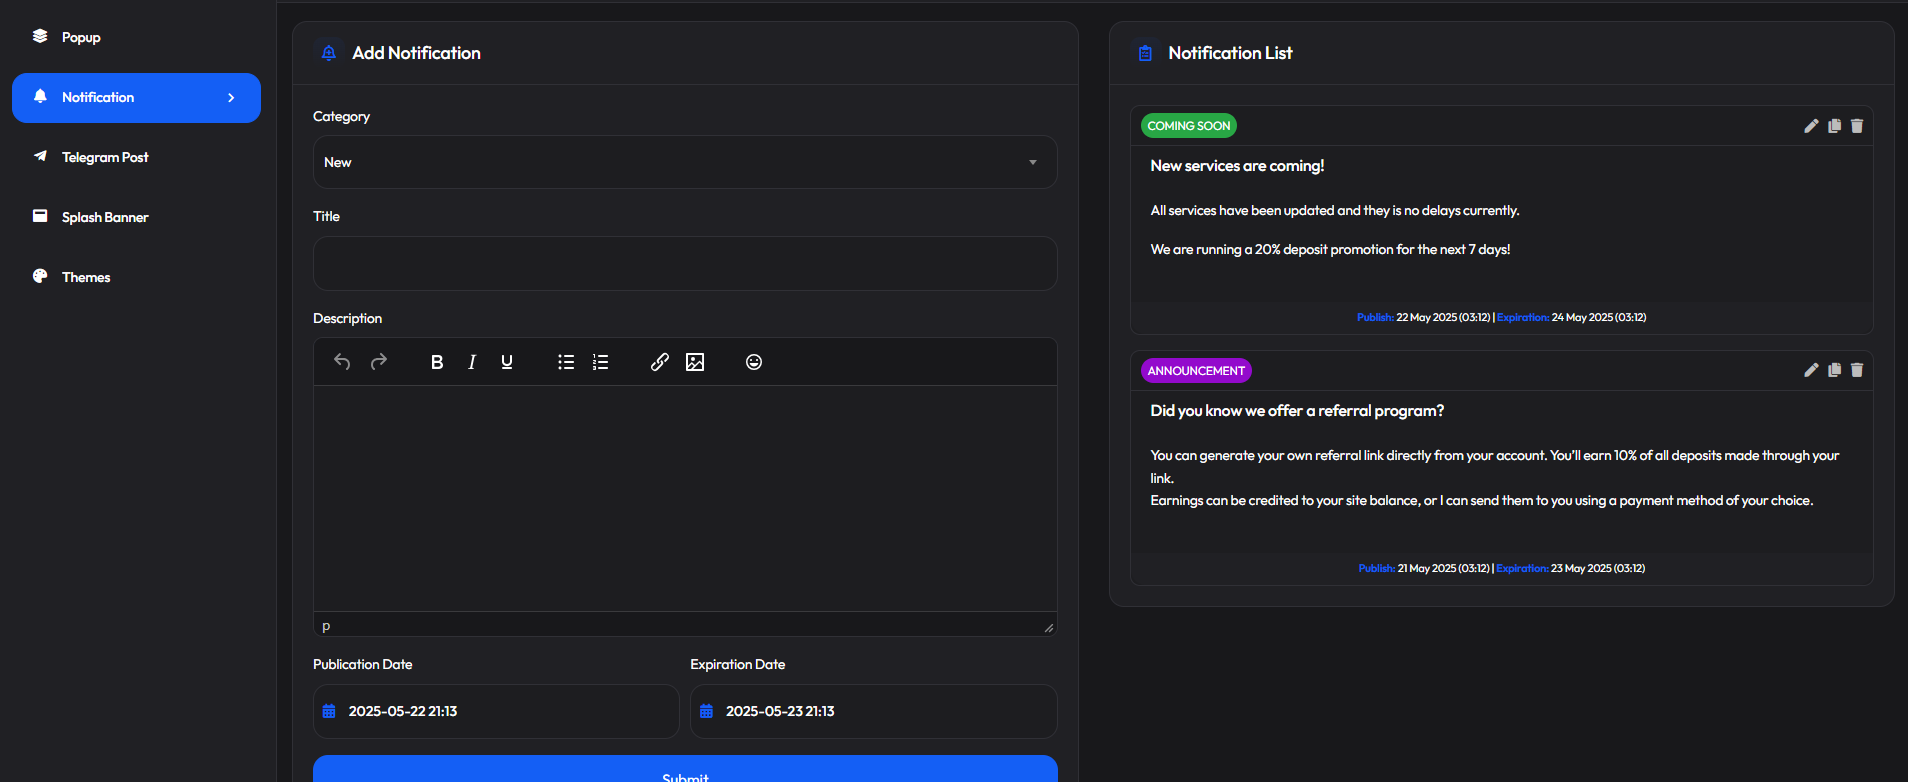Click the undo icon in description editor
This screenshot has width=1908, height=782.
point(342,362)
